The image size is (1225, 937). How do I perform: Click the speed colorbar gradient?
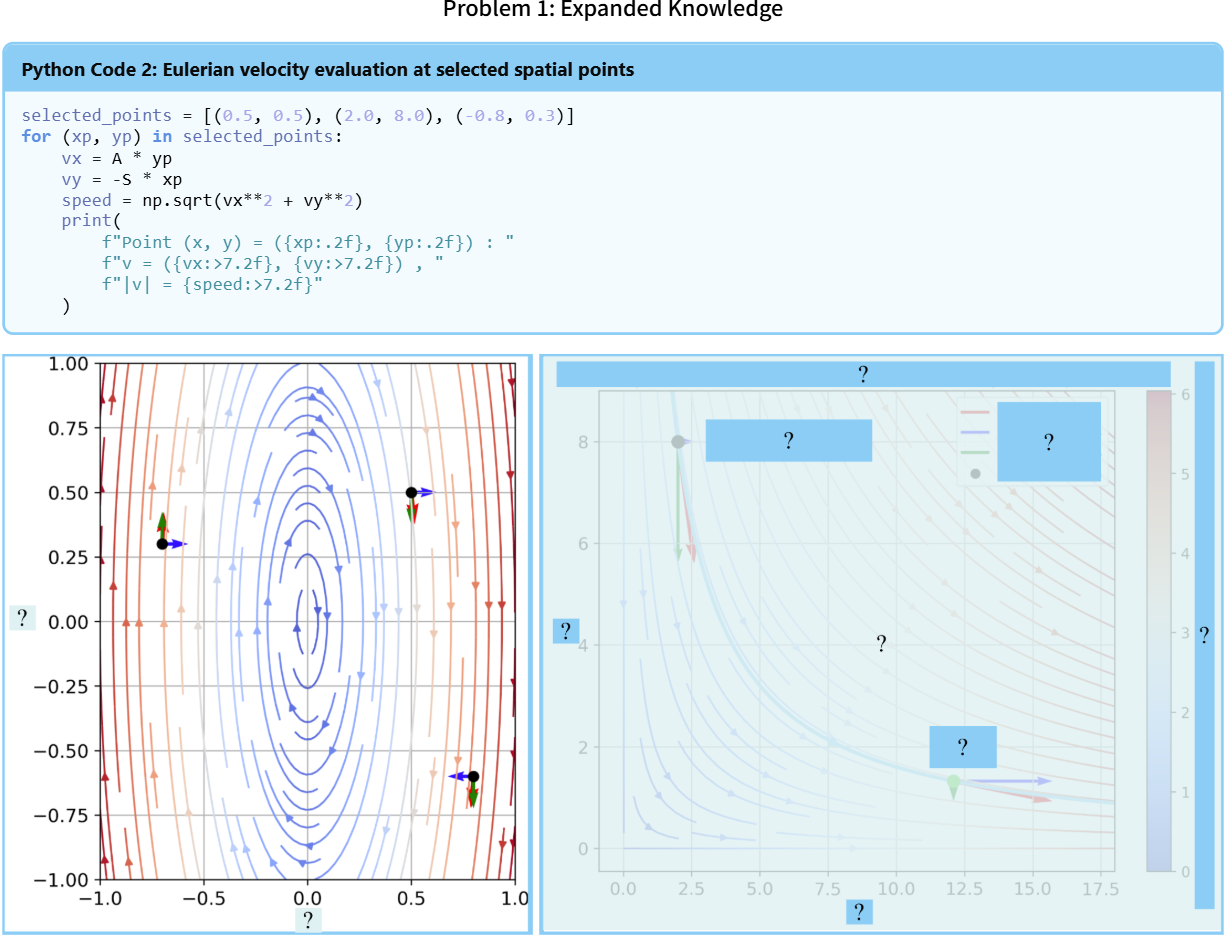tap(1159, 631)
